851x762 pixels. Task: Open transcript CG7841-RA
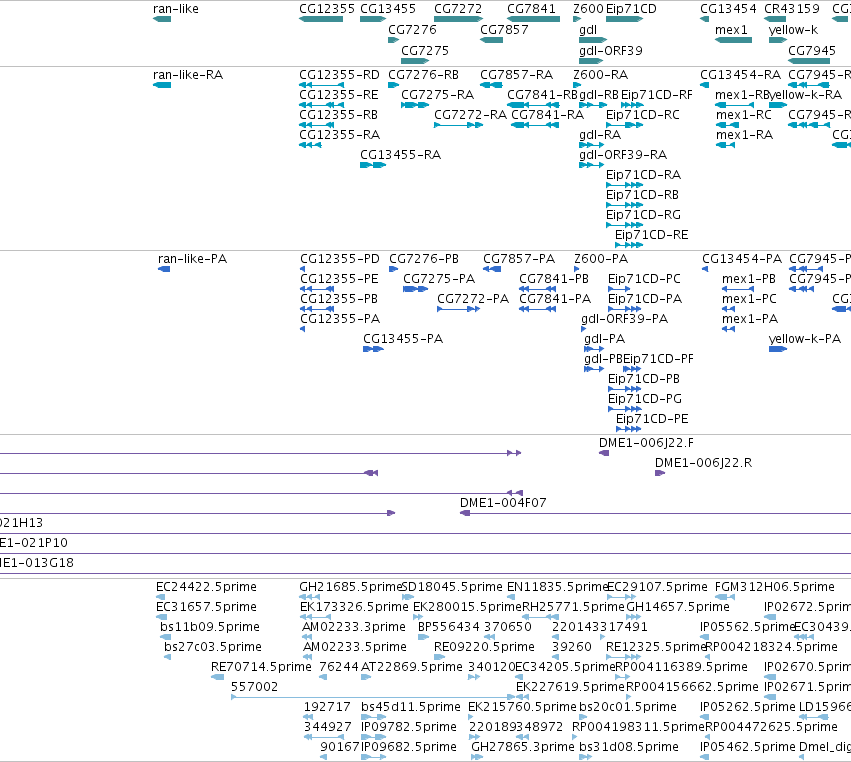pyautogui.click(x=548, y=115)
